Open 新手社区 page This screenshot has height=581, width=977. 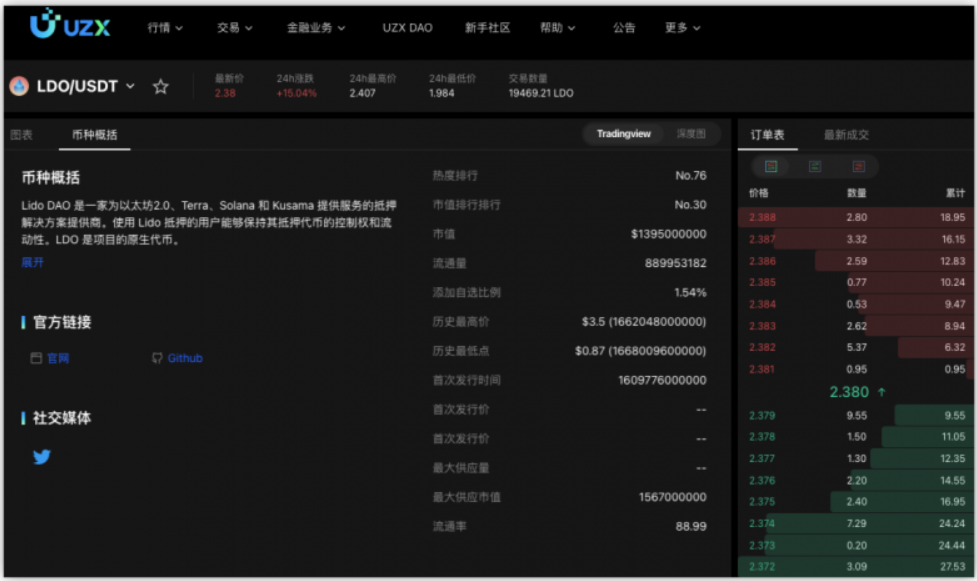[487, 27]
